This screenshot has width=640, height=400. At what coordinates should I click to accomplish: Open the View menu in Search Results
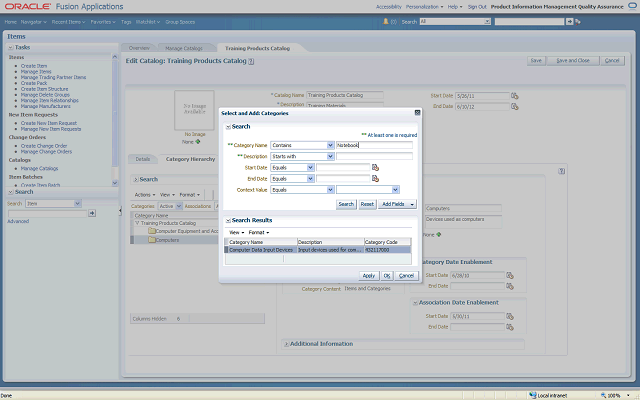236,232
